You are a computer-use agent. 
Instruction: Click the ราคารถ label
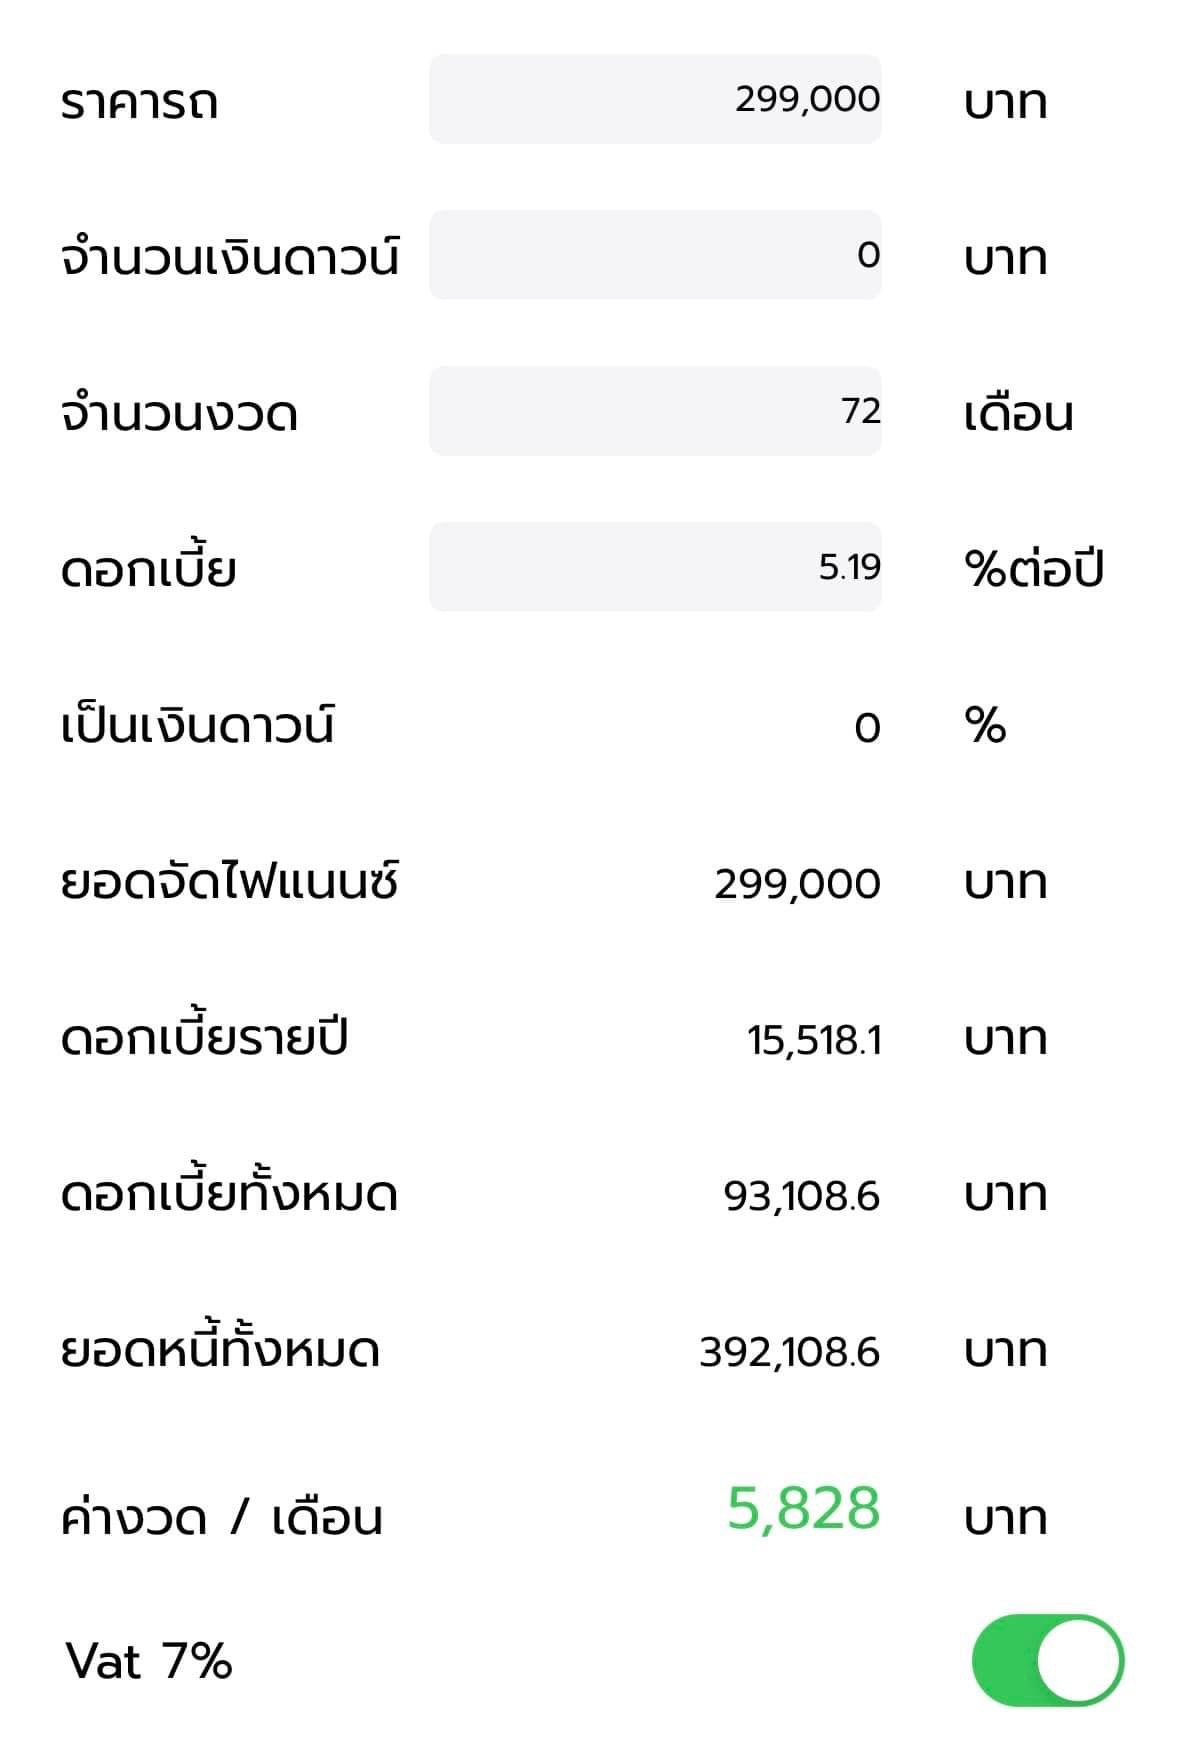139,102
